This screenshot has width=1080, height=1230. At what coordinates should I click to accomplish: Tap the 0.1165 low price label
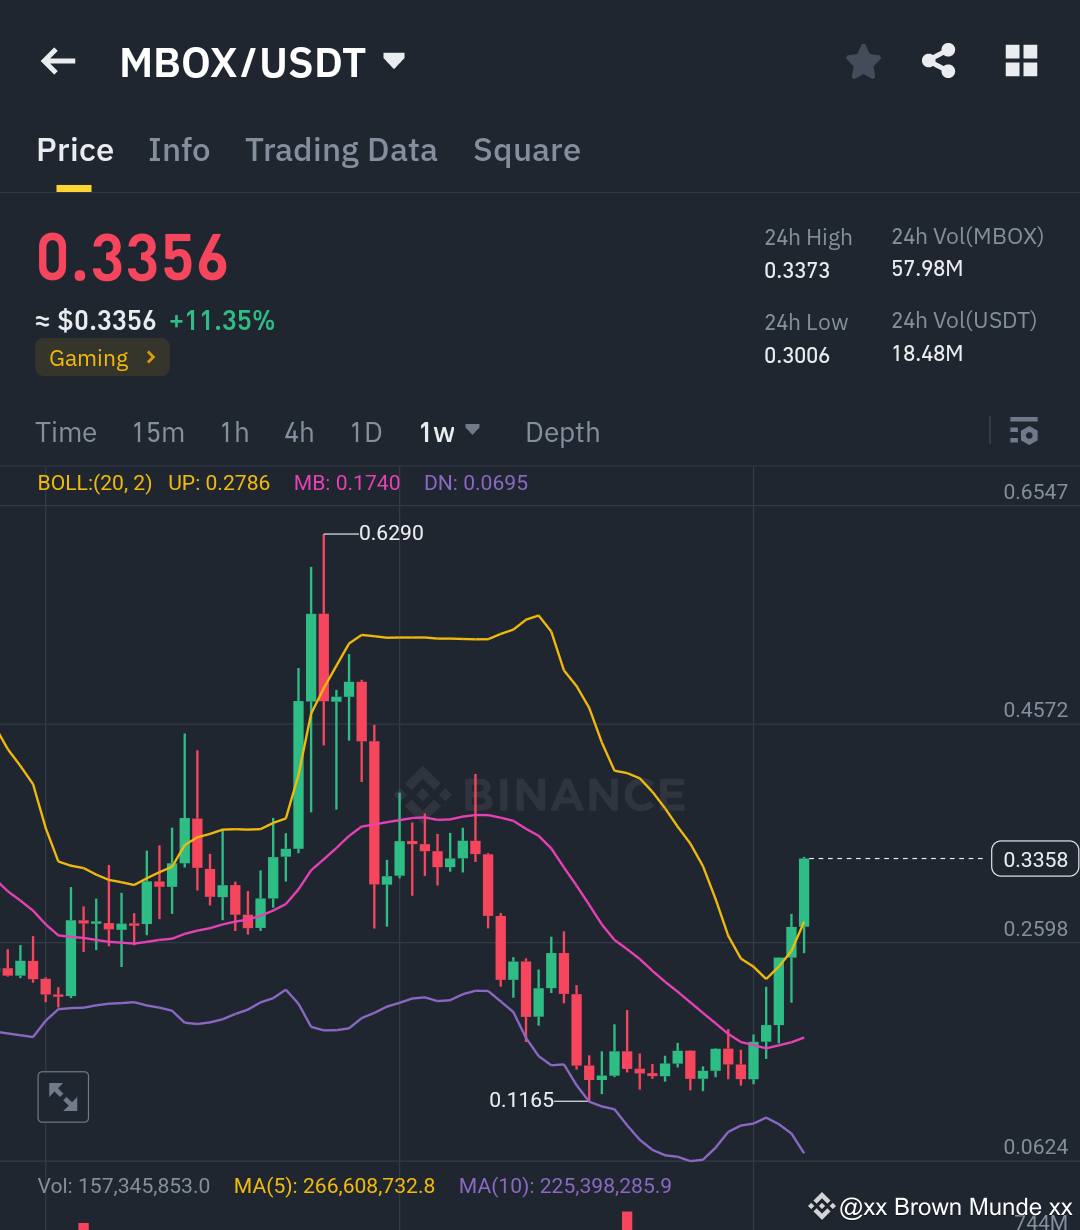521,1100
